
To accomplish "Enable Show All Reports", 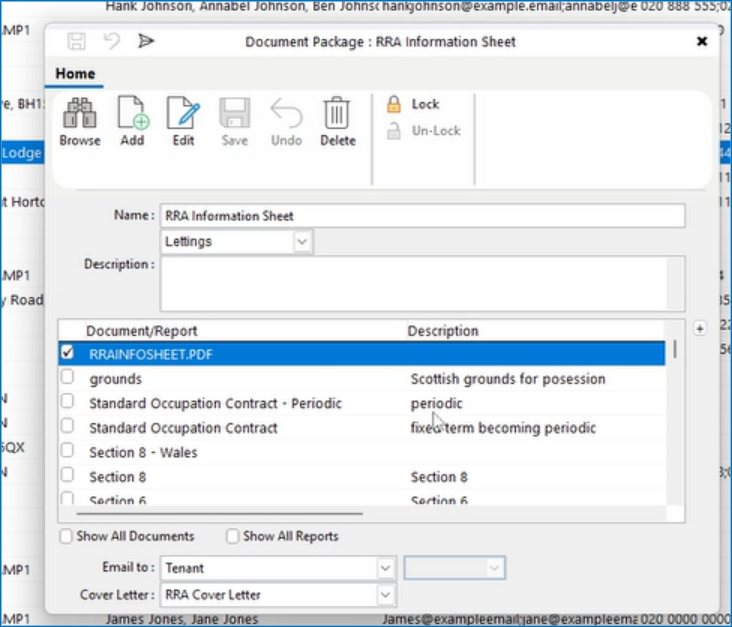I will point(232,536).
